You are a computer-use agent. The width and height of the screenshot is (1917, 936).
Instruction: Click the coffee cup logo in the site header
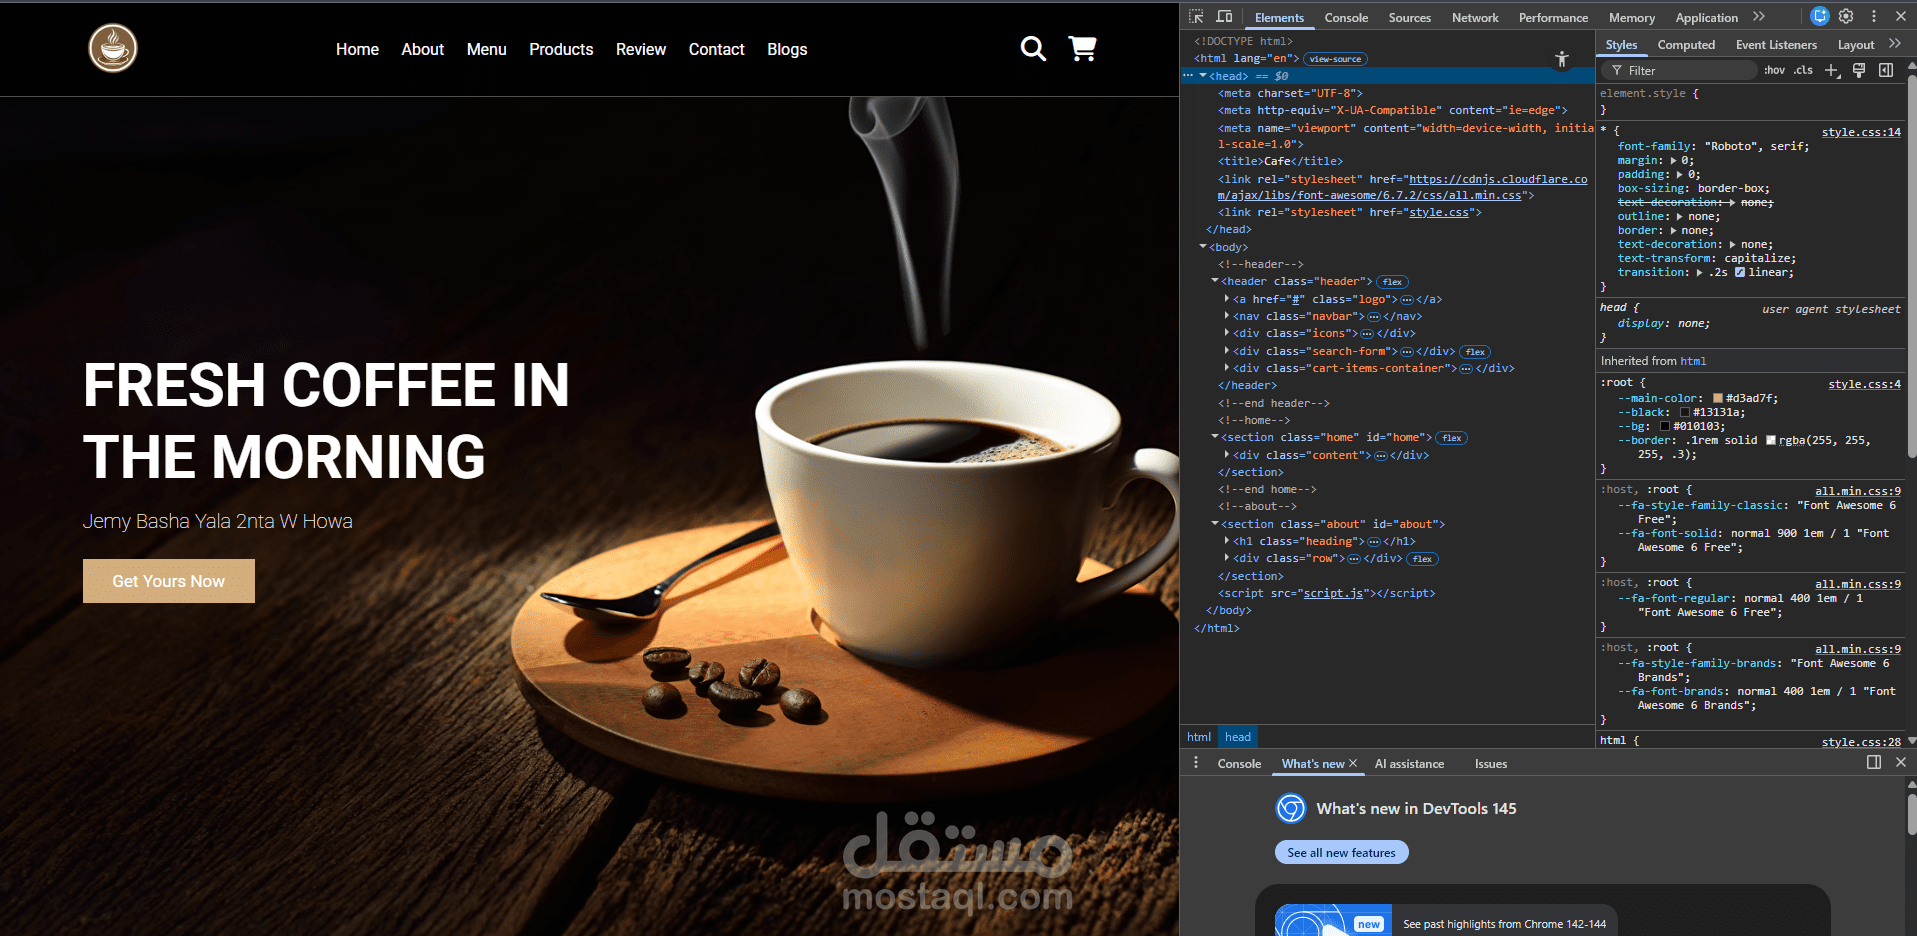pos(113,48)
